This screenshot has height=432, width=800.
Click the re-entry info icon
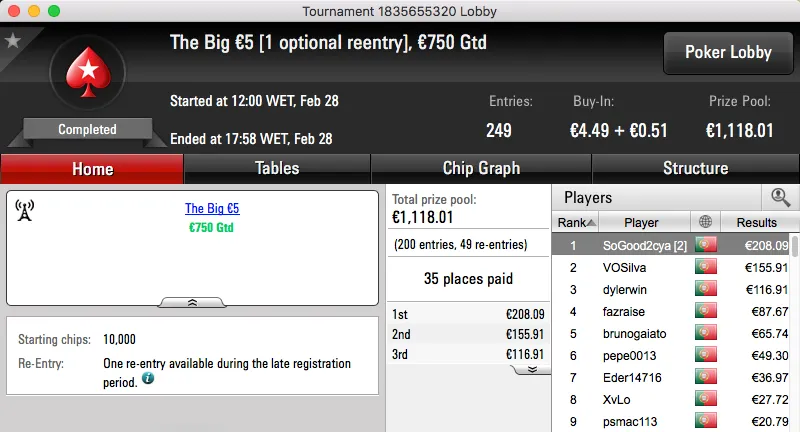pyautogui.click(x=148, y=379)
